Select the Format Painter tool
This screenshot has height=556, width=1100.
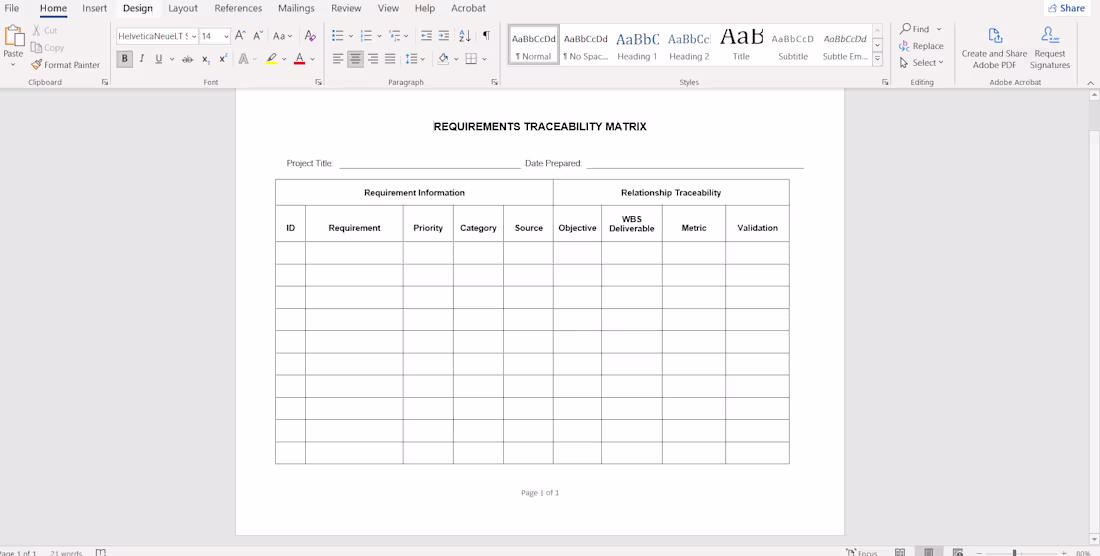(x=65, y=65)
